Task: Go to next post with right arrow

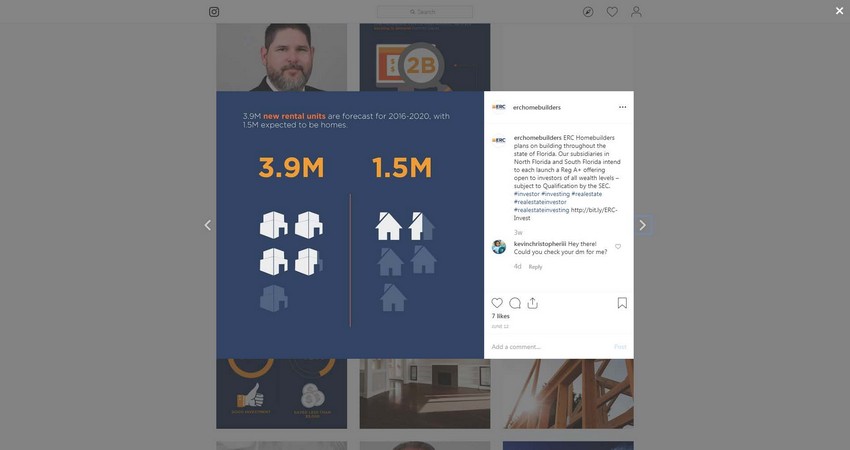Action: pyautogui.click(x=642, y=225)
